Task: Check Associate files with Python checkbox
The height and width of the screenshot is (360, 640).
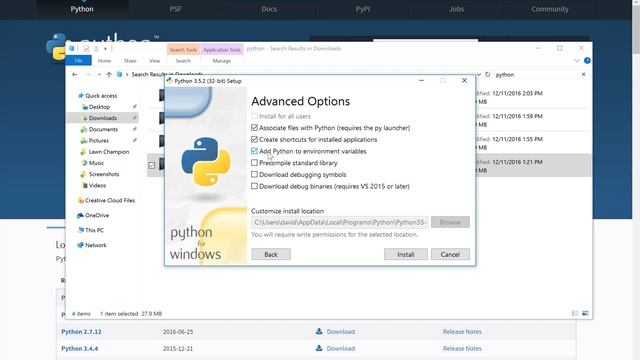Action: [254, 128]
